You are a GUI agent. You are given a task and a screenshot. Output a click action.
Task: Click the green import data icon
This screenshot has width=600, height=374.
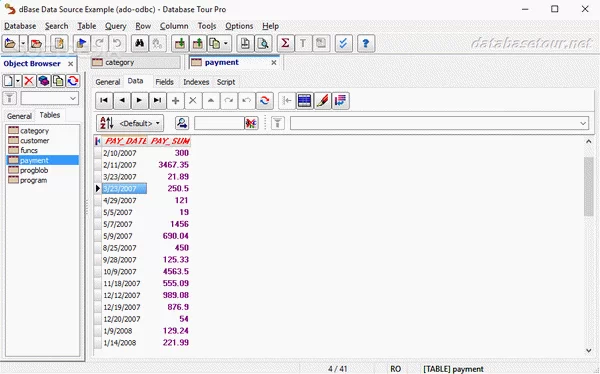tap(180, 43)
